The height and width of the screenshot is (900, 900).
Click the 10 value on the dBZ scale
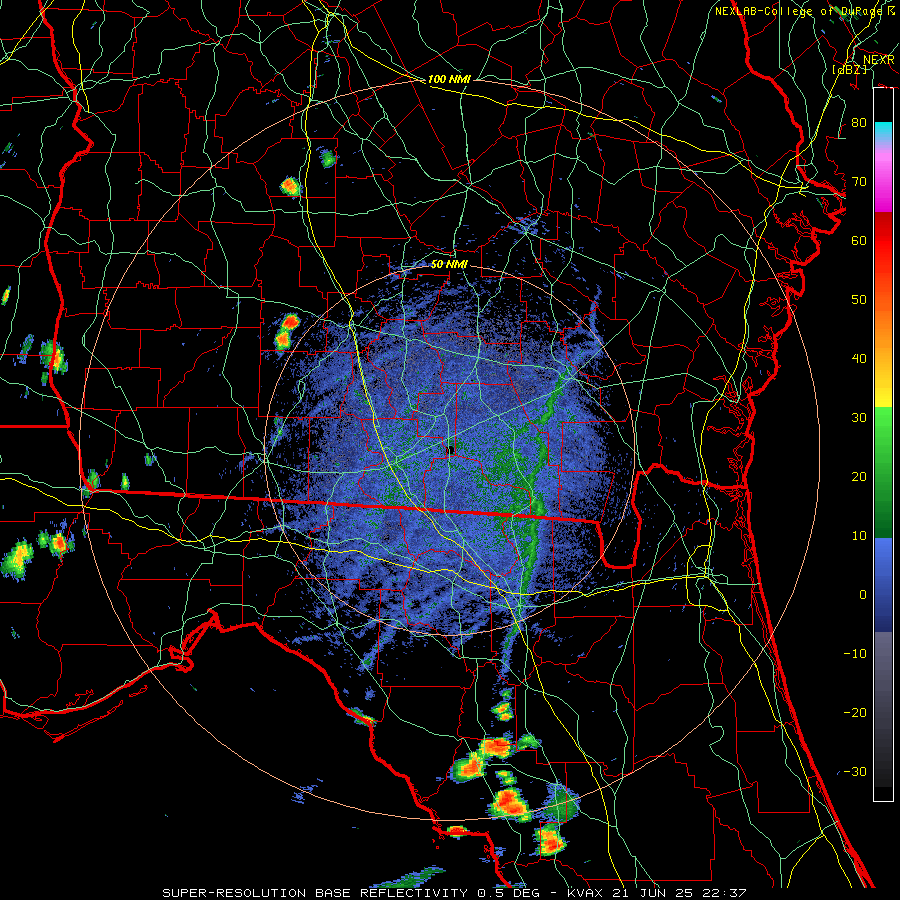coord(859,536)
